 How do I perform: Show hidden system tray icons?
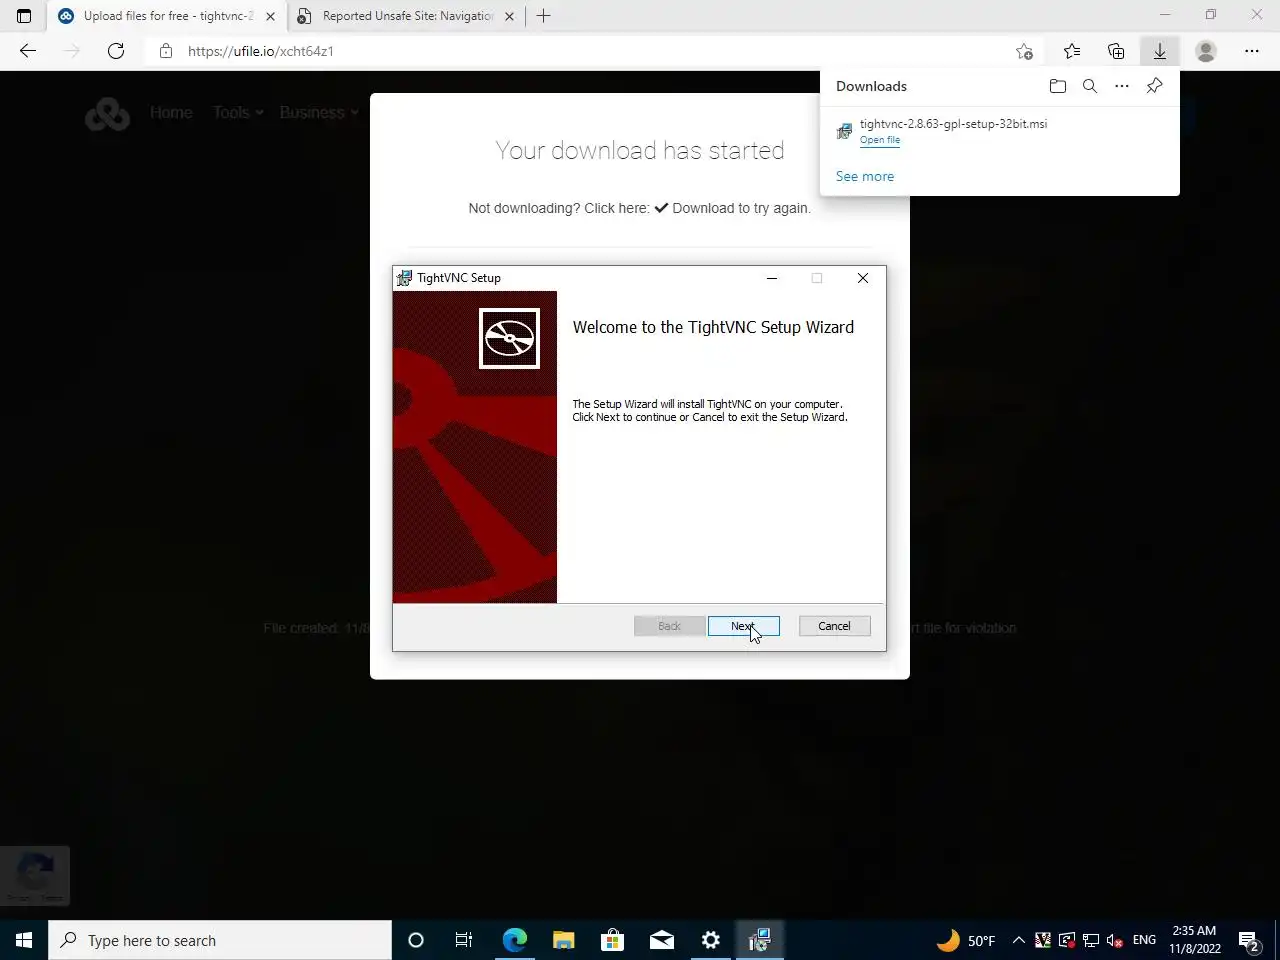[1018, 940]
